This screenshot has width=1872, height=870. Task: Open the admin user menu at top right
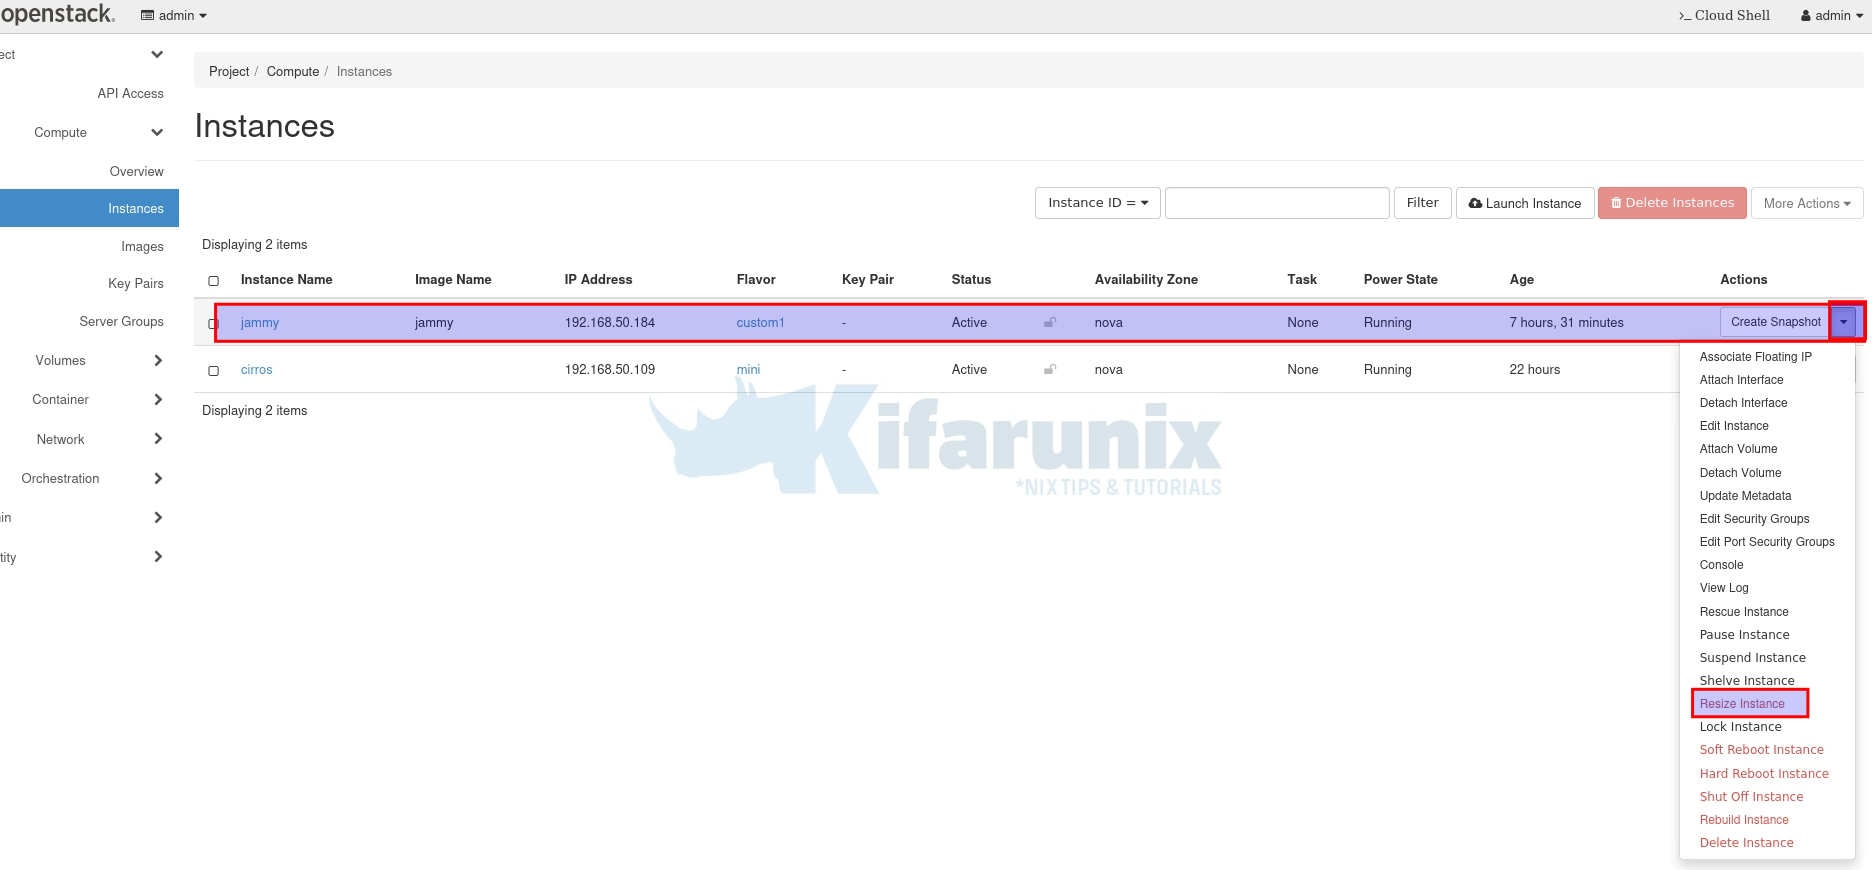pos(1832,15)
